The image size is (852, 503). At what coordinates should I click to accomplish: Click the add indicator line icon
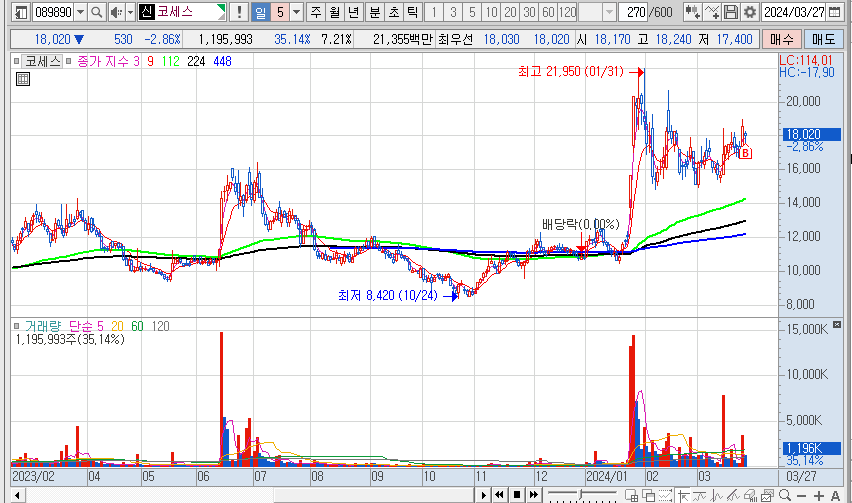tap(712, 11)
